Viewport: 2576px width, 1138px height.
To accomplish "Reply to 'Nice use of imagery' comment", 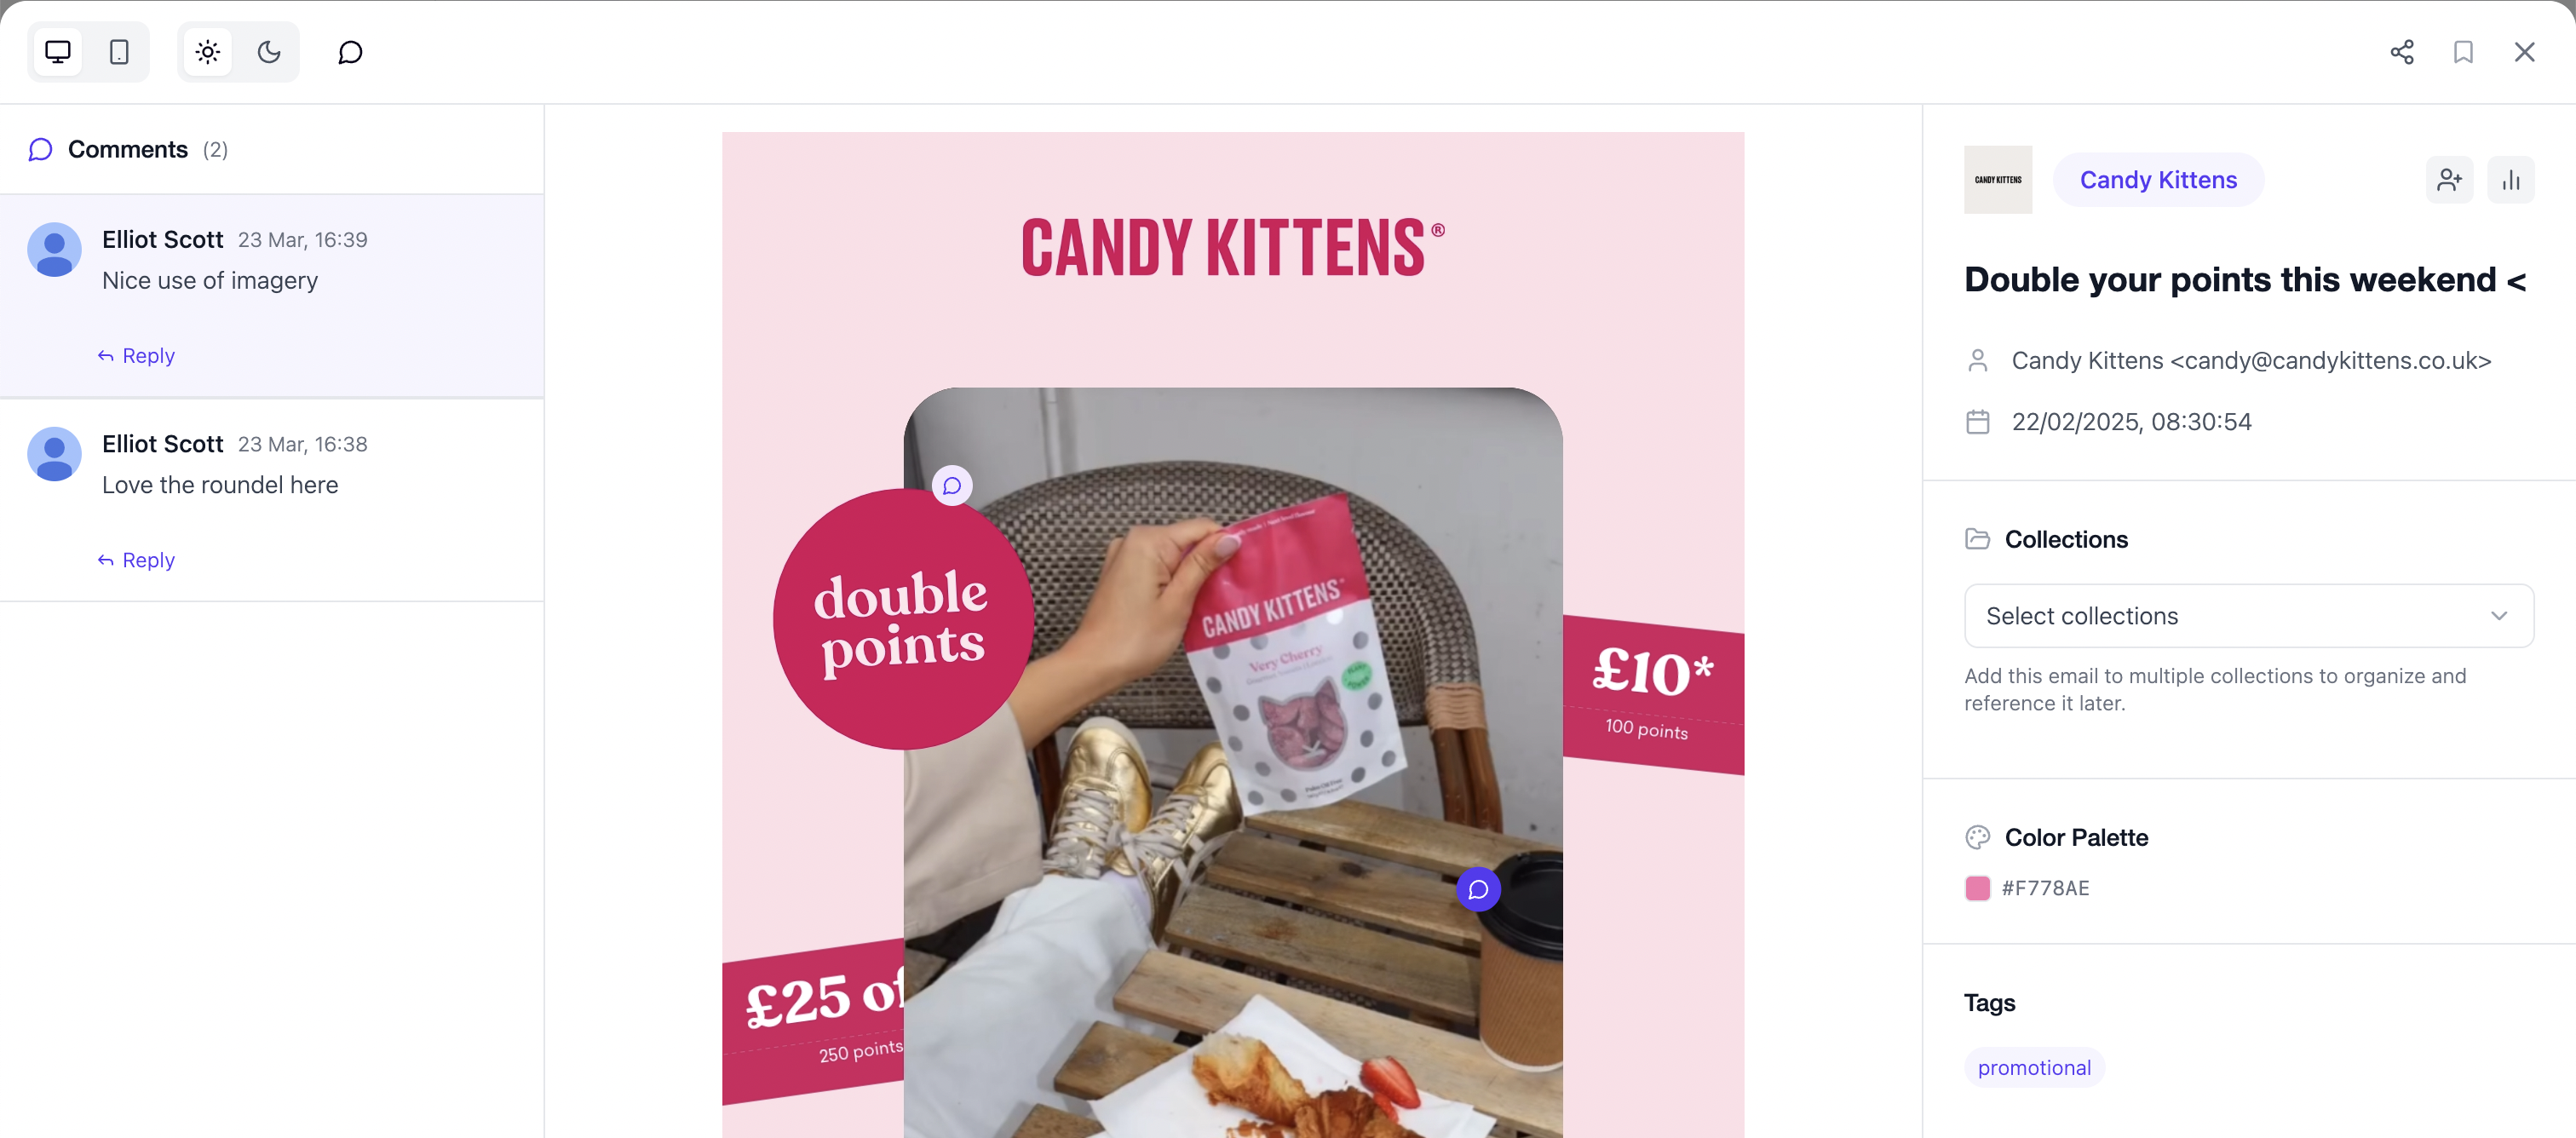I will pyautogui.click(x=136, y=356).
